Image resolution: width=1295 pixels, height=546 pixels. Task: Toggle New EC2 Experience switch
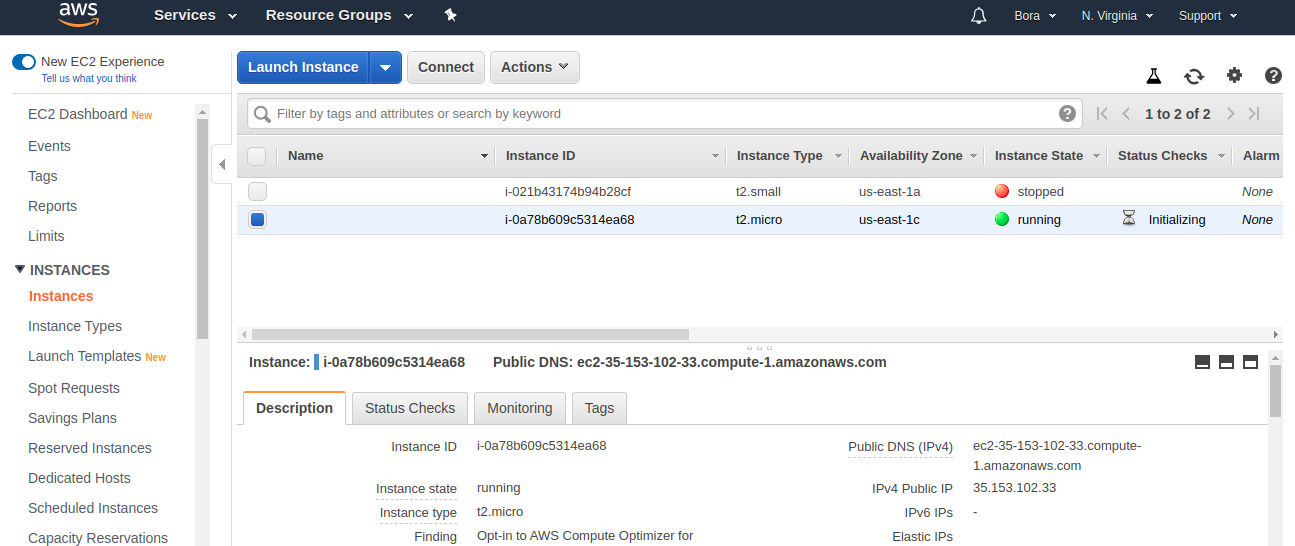point(24,62)
